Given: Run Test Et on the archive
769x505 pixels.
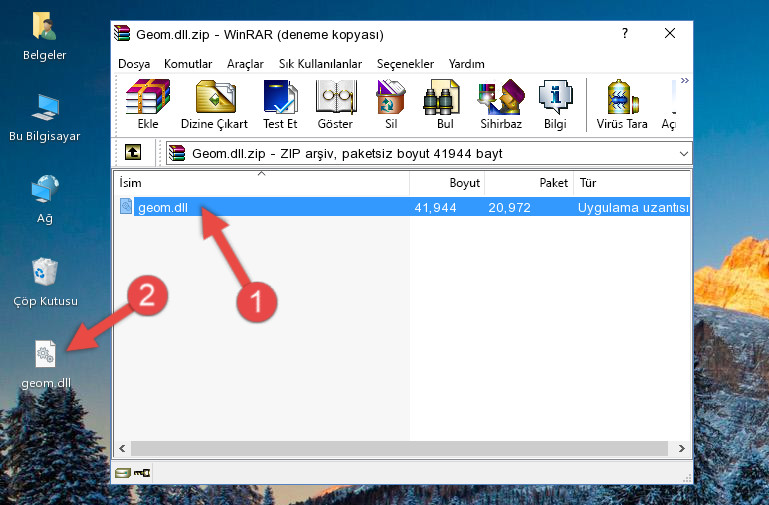Looking at the screenshot, I should pyautogui.click(x=280, y=104).
